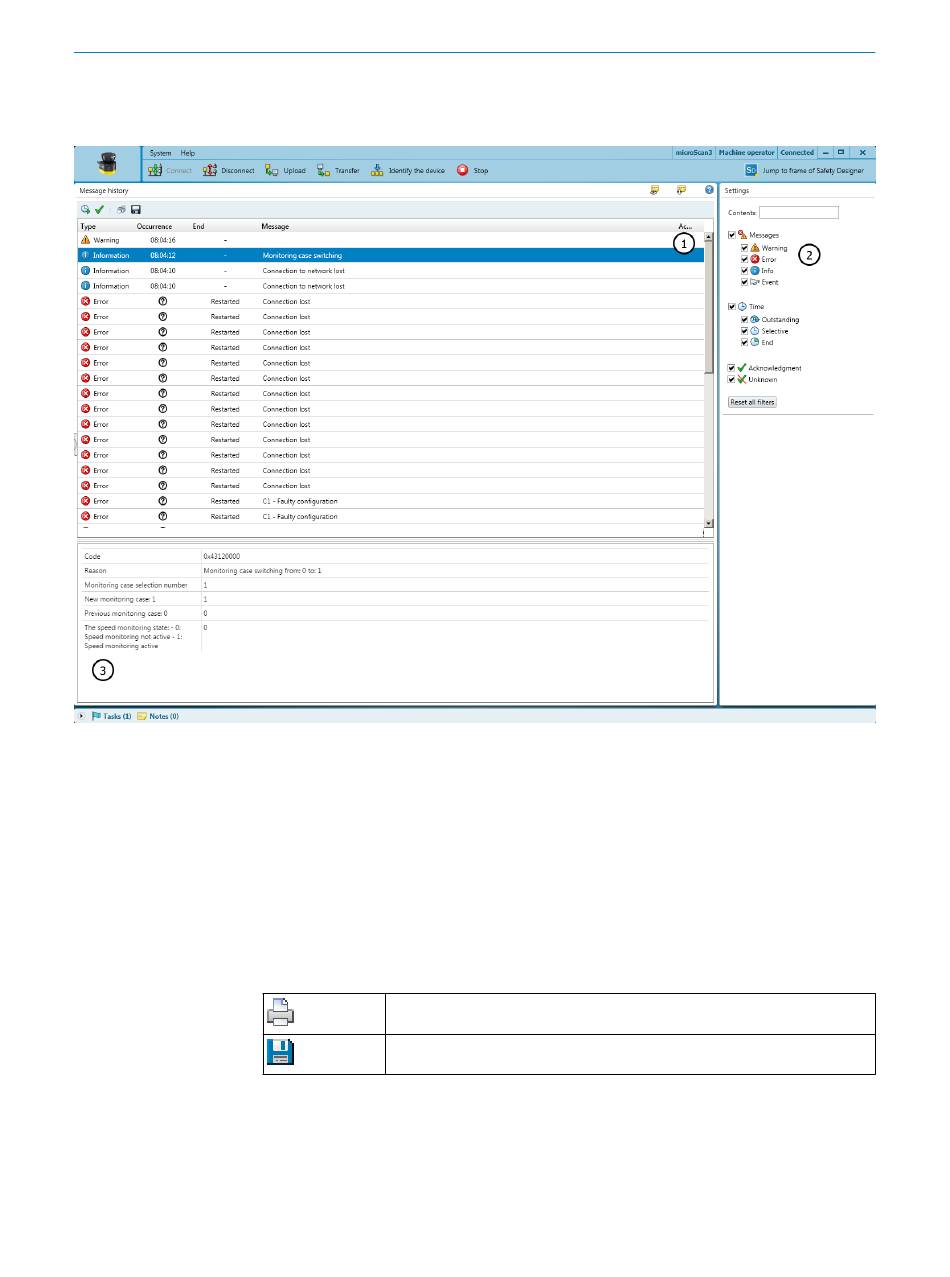Viewport: 950px width, 1277px height.
Task: Click the save floppy disk icon in Message history
Action: (135, 210)
